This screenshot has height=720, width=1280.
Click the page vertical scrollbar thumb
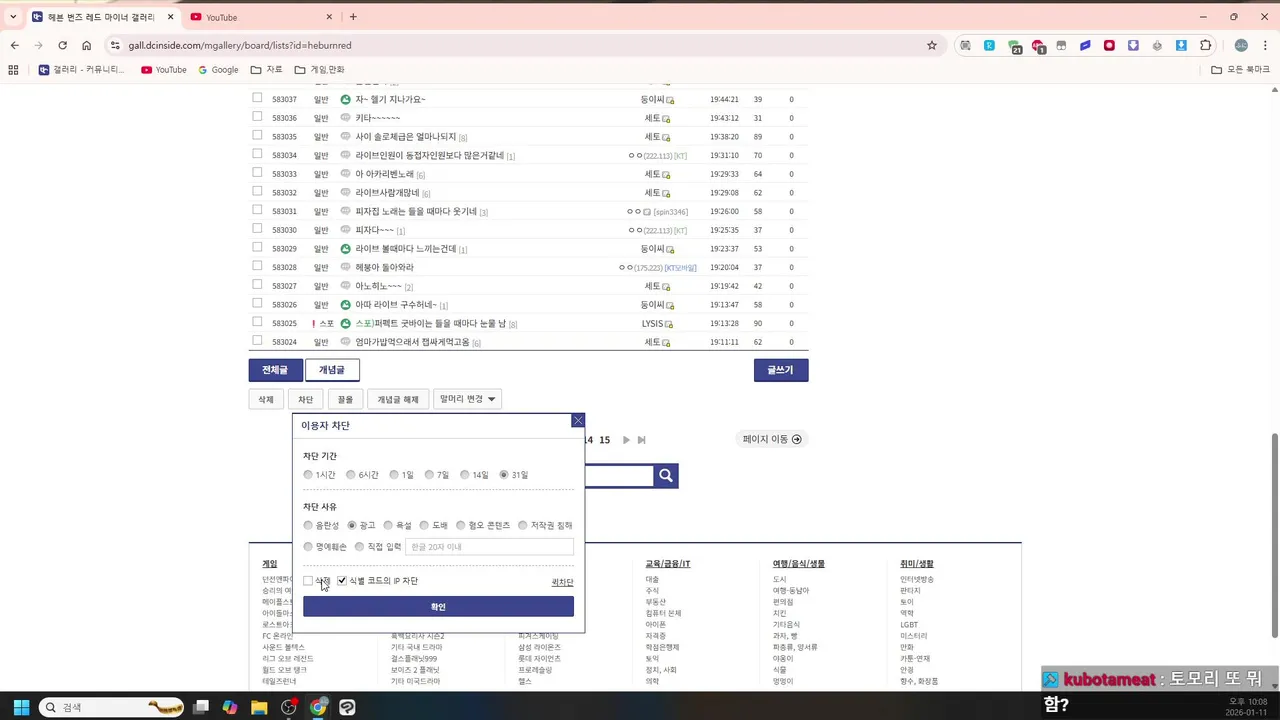tap(1274, 535)
